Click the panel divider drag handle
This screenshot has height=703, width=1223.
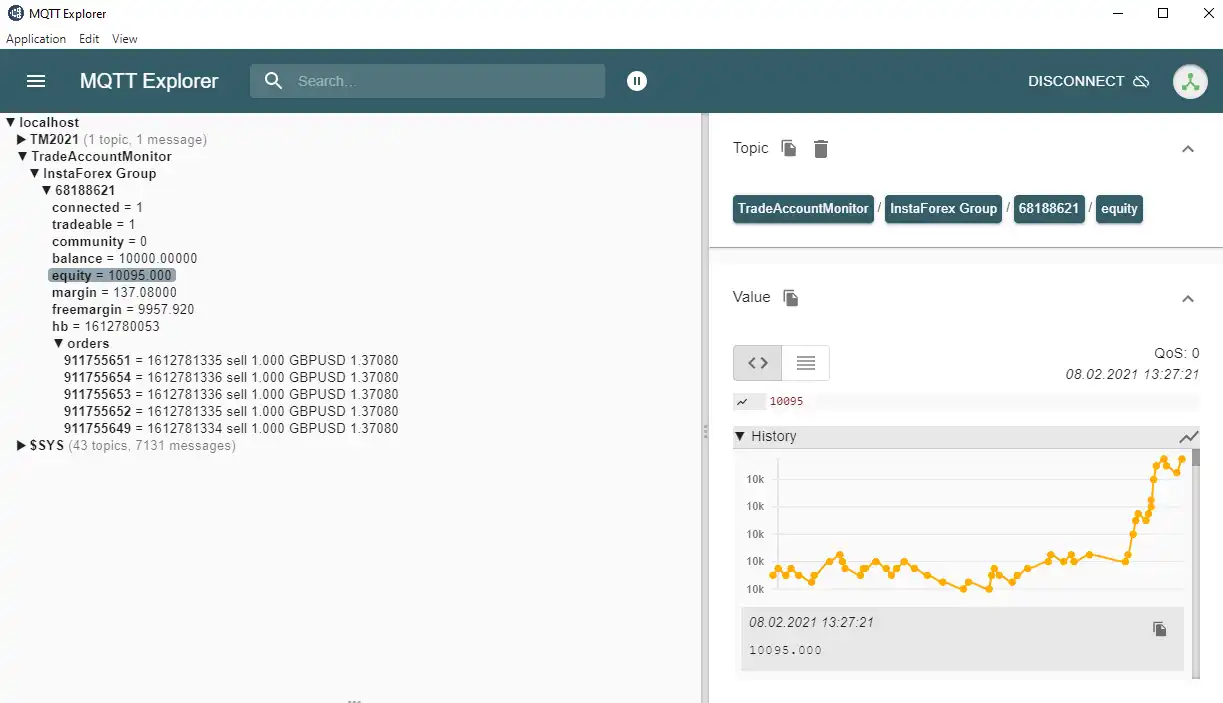click(x=705, y=432)
